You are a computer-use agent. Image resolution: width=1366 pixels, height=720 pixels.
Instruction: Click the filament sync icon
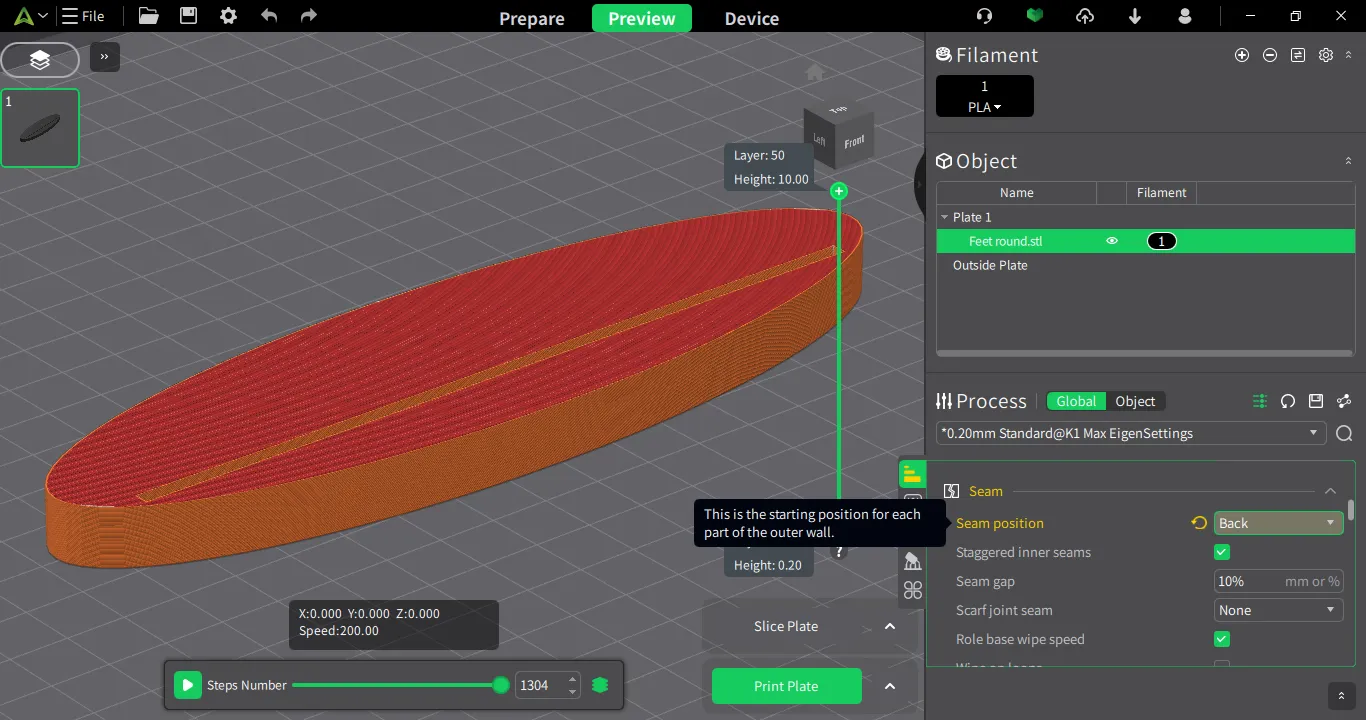pyautogui.click(x=1298, y=56)
